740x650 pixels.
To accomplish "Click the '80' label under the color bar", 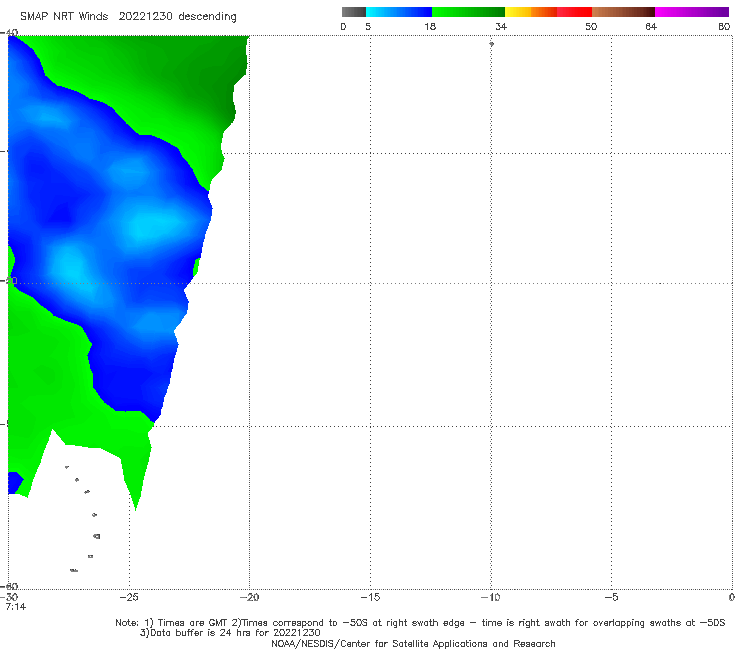I will click(x=724, y=27).
